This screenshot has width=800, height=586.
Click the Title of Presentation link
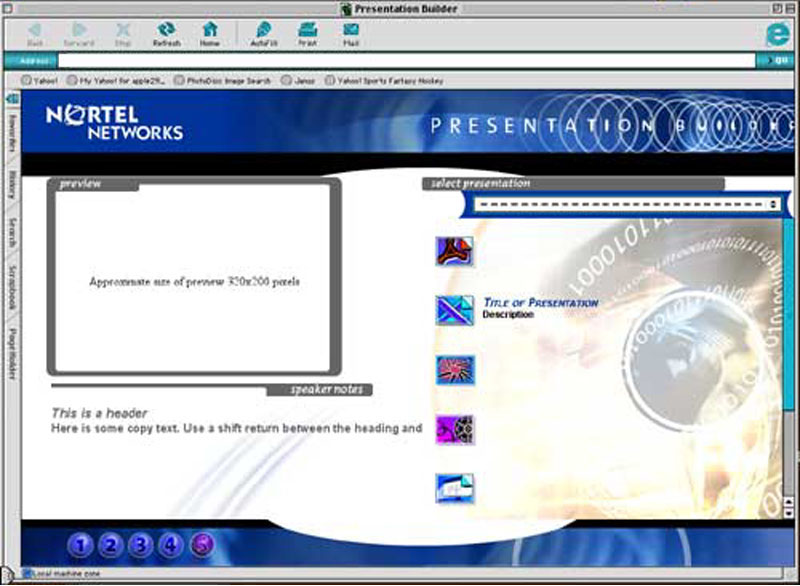[x=540, y=302]
